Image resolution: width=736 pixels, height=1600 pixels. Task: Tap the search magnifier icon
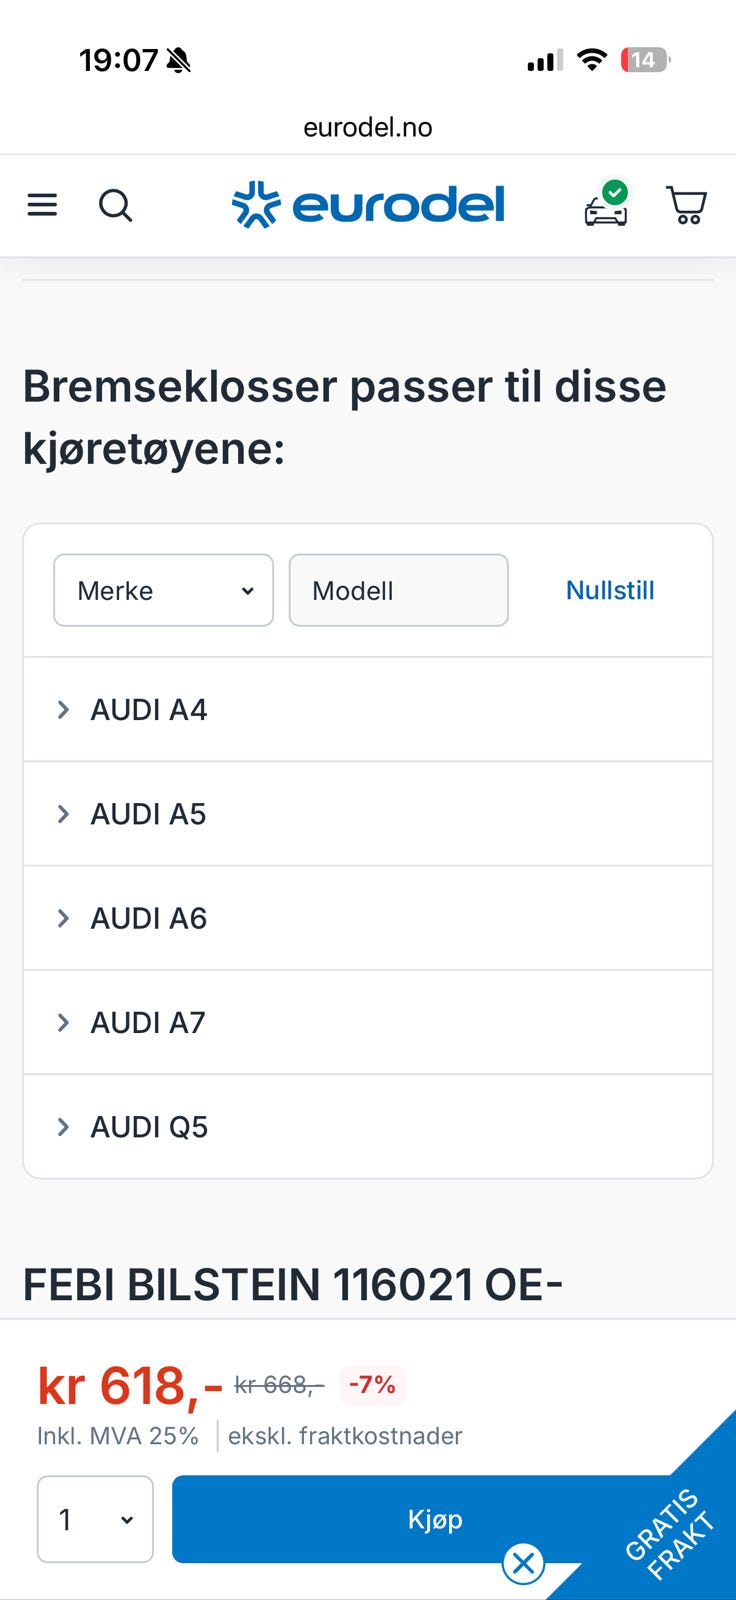click(x=115, y=206)
